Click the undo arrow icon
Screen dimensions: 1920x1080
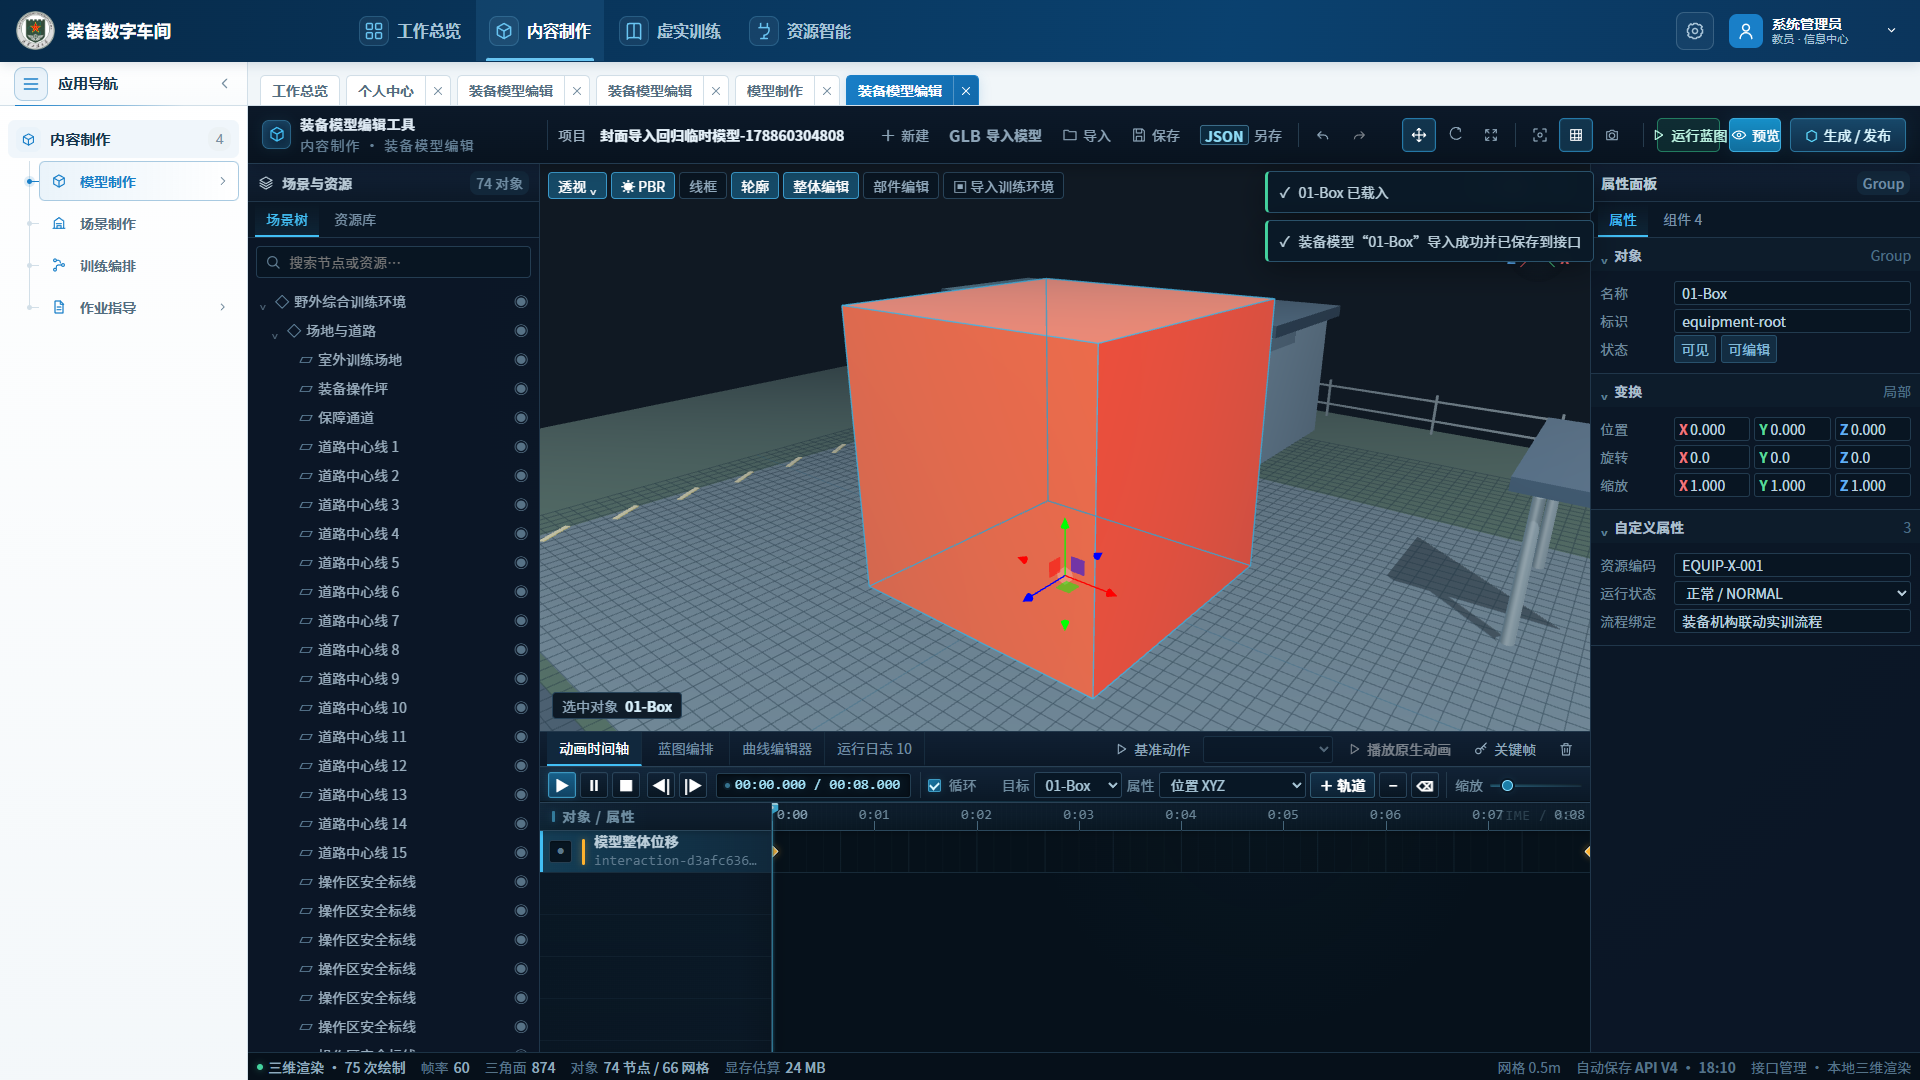(1322, 136)
